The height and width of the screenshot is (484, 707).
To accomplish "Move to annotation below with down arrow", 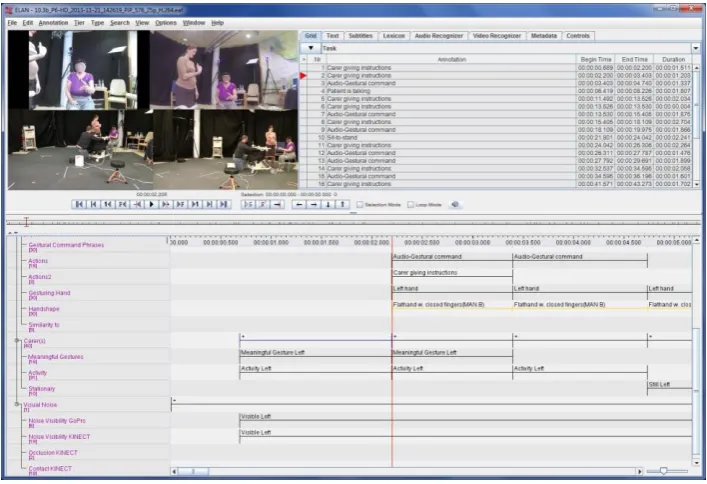I will click(x=328, y=204).
